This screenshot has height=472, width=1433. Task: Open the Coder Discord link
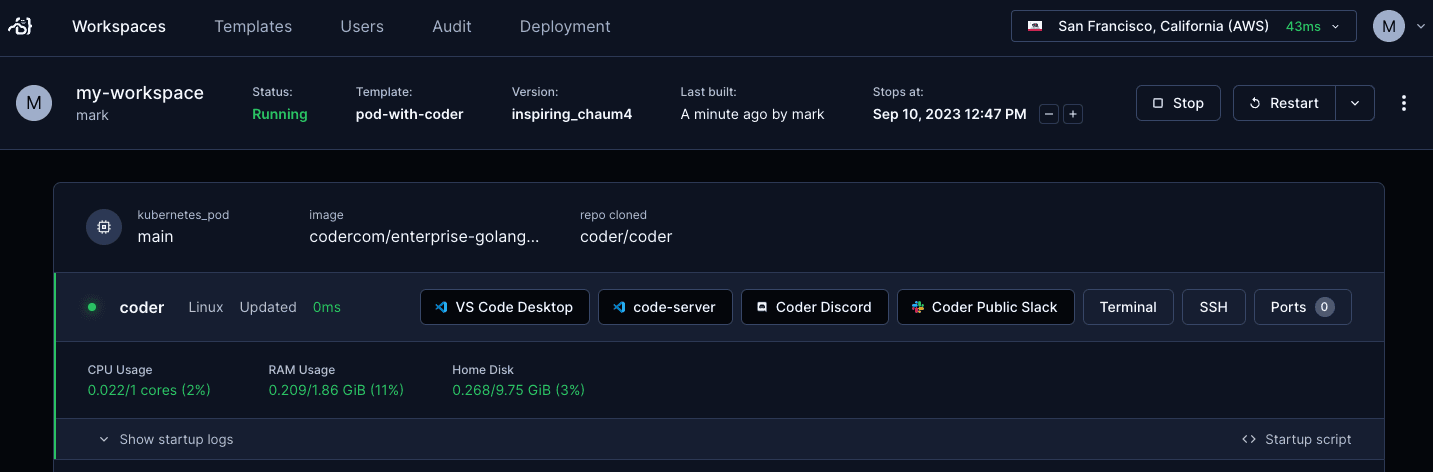pyautogui.click(x=815, y=307)
